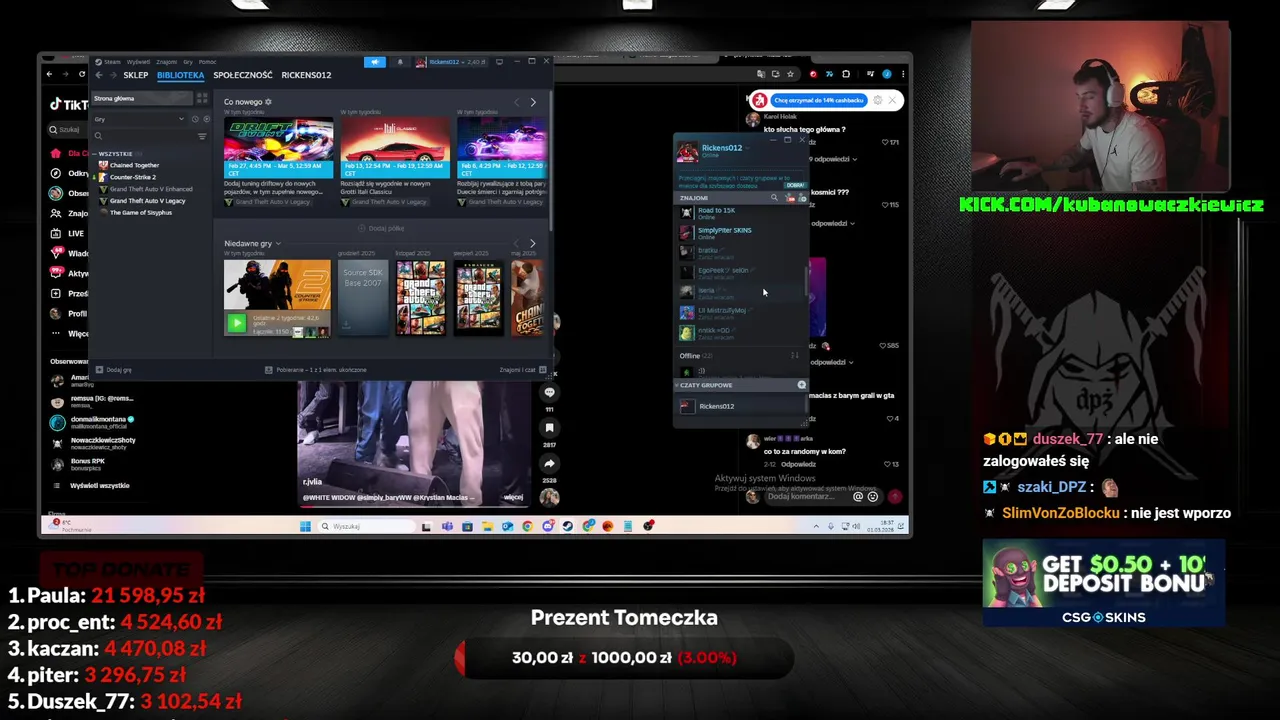This screenshot has width=1280, height=720.
Task: Expand the Gry filter dropdown
Action: coord(139,119)
